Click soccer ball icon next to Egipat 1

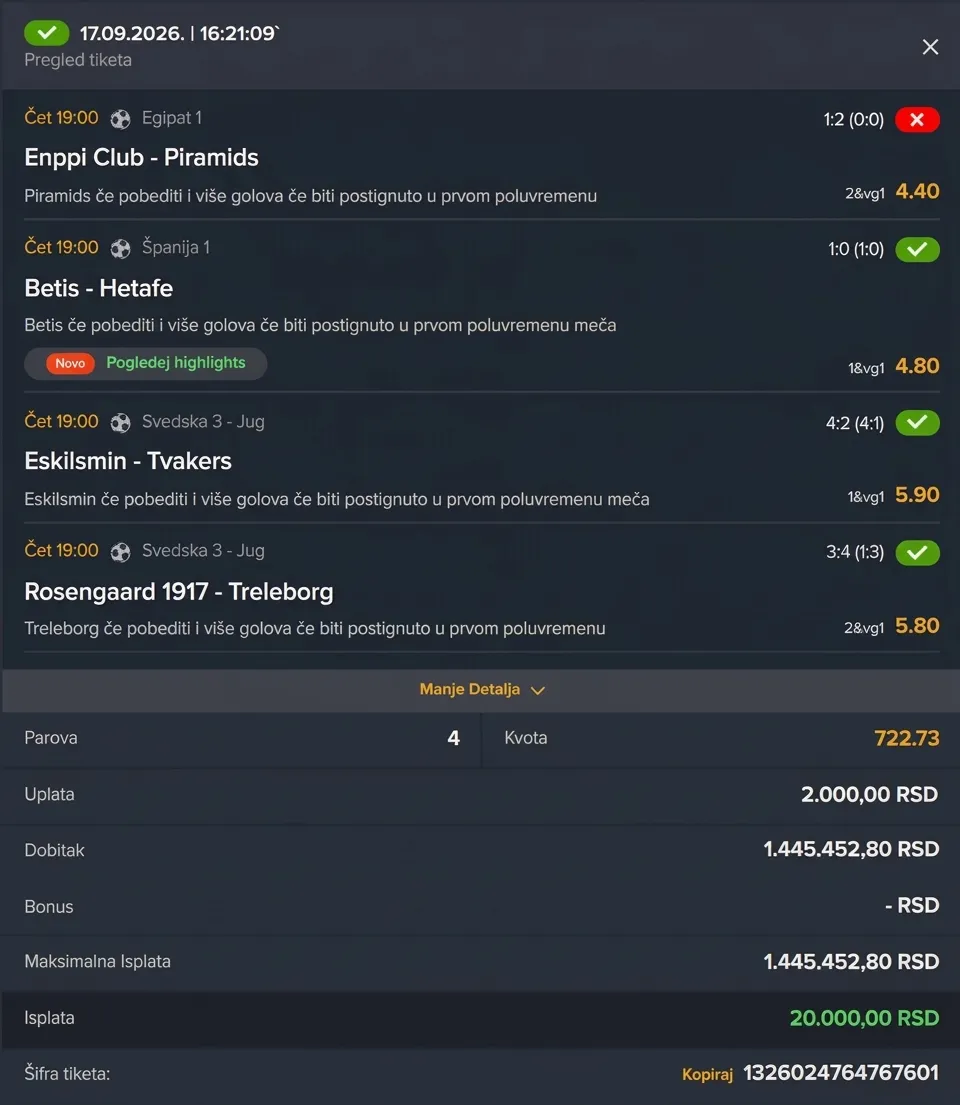pyautogui.click(x=121, y=119)
